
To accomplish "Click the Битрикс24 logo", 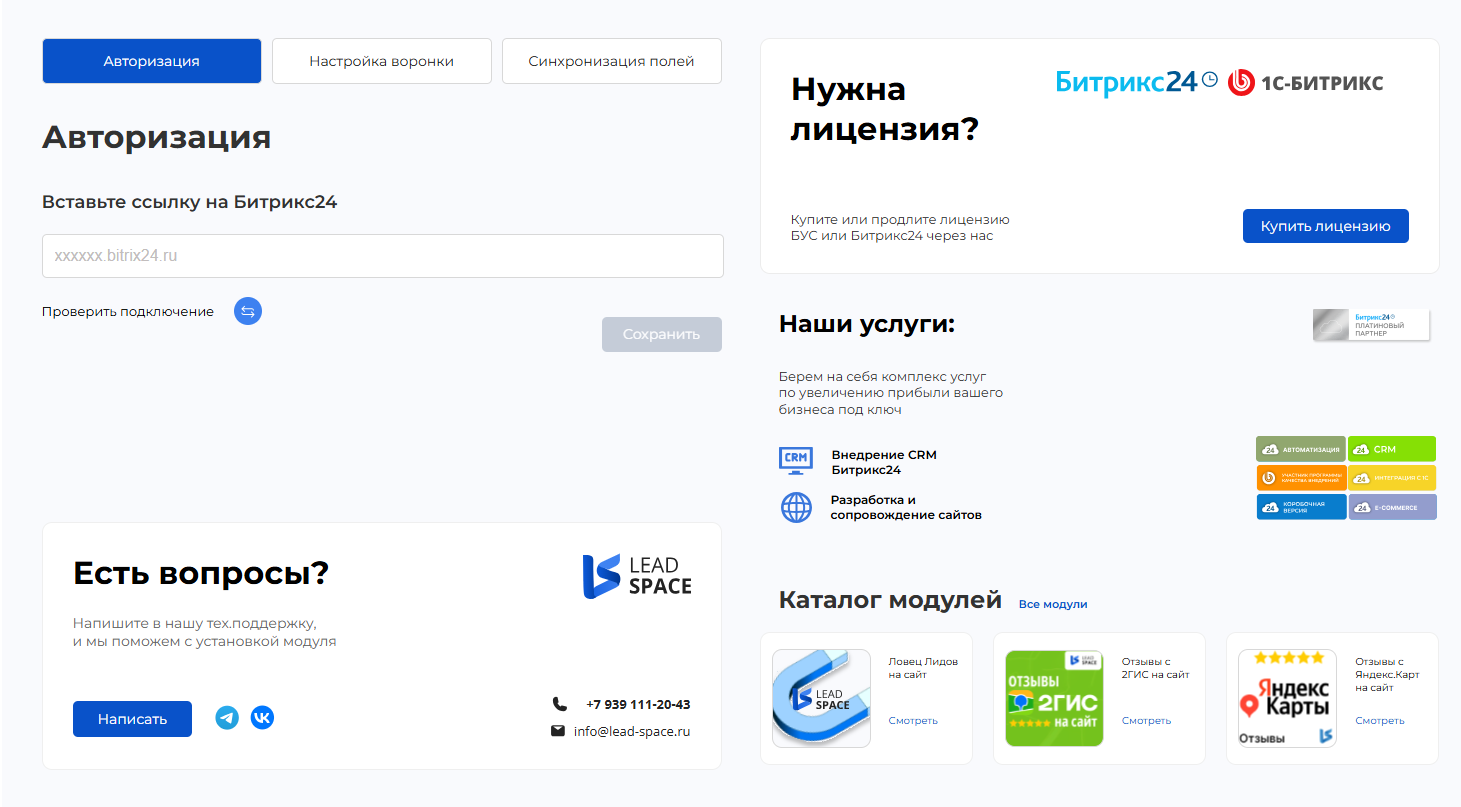I will (x=1136, y=82).
